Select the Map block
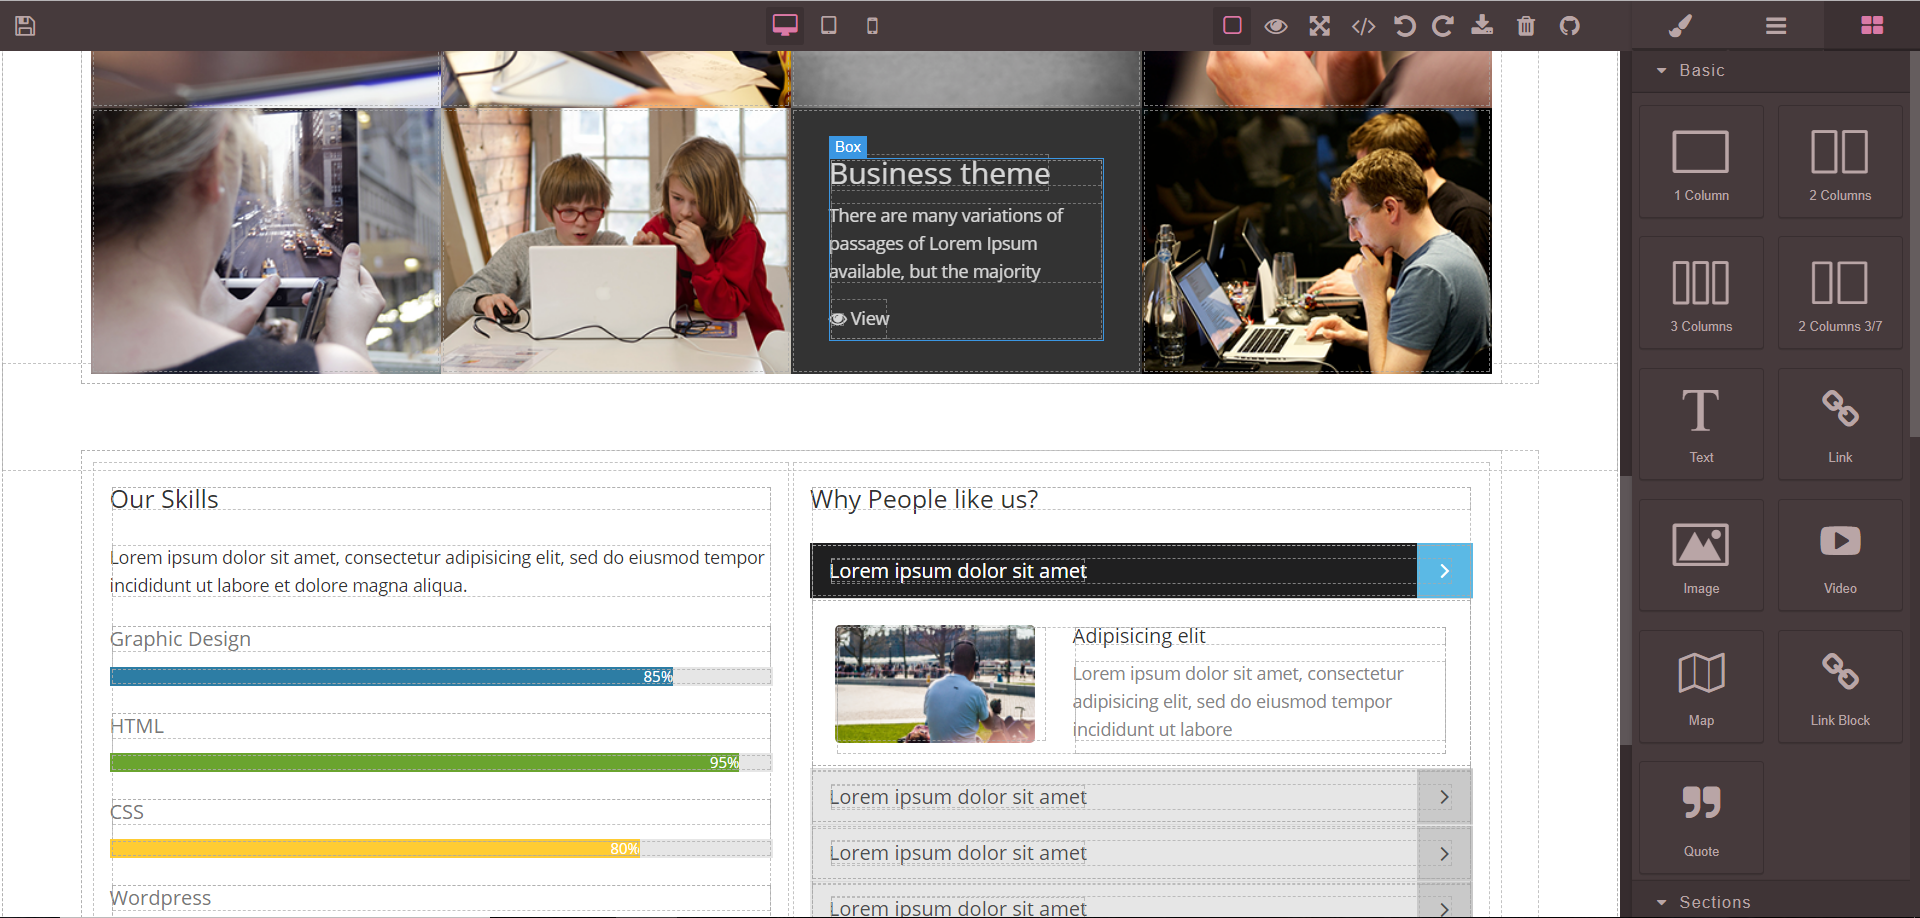The width and height of the screenshot is (1920, 918). 1701,687
